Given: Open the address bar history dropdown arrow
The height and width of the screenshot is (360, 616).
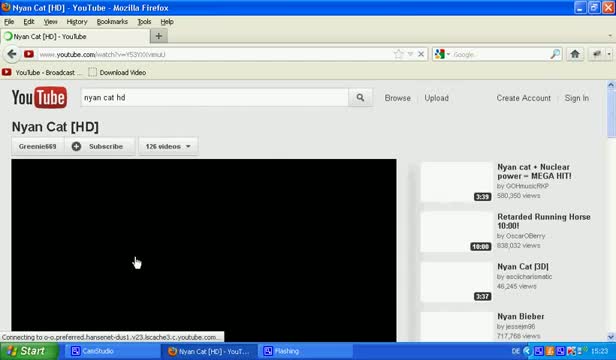Looking at the screenshot, I should click(410, 54).
